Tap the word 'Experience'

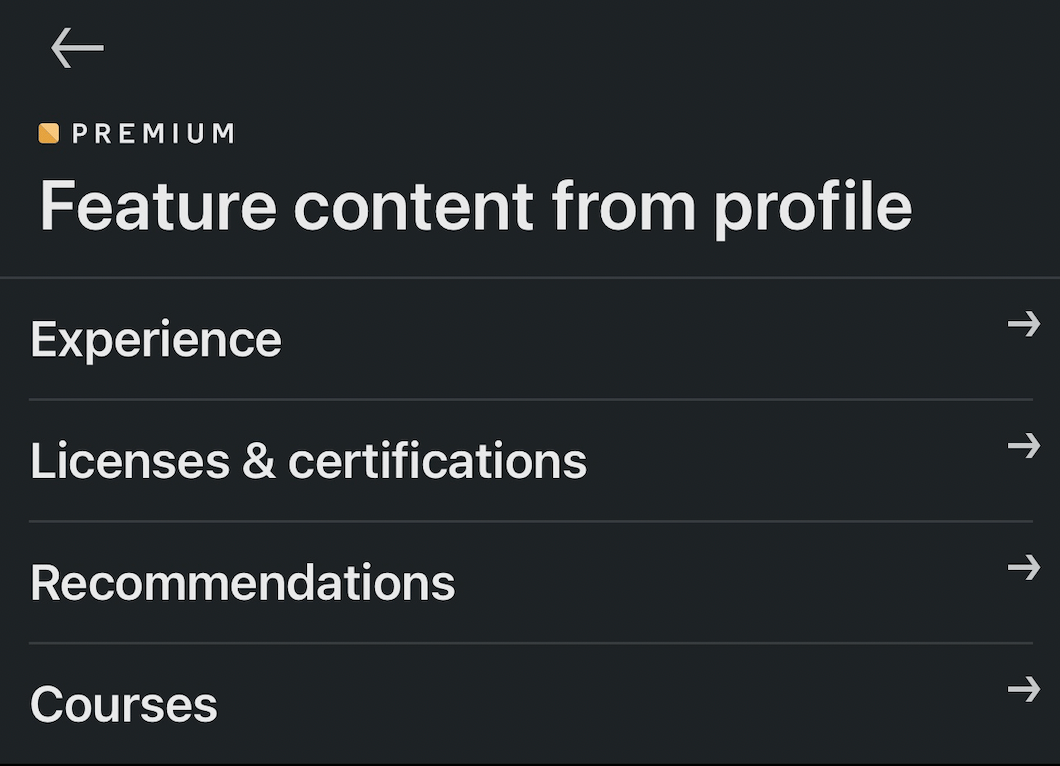pyautogui.click(x=156, y=340)
